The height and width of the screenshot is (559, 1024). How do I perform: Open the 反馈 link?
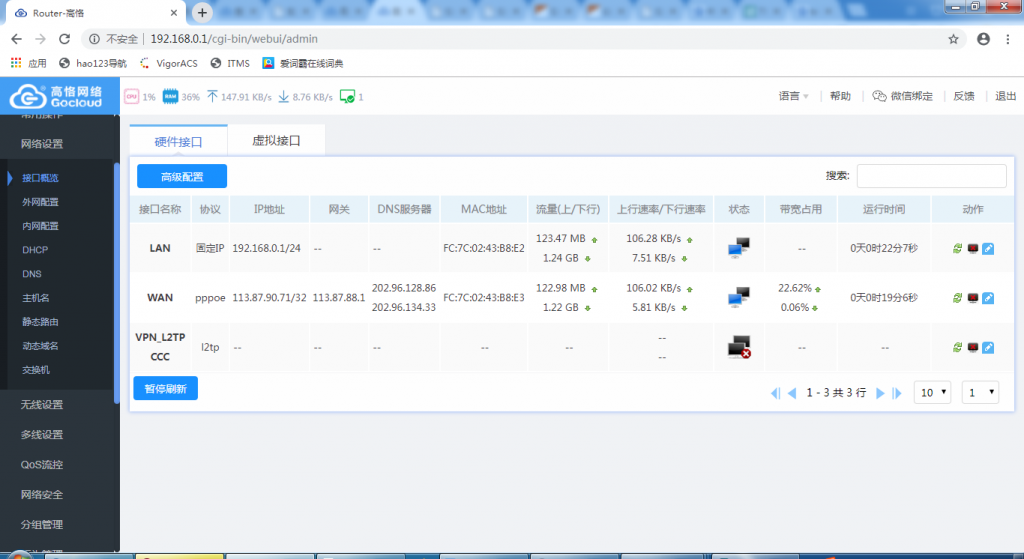(963, 96)
